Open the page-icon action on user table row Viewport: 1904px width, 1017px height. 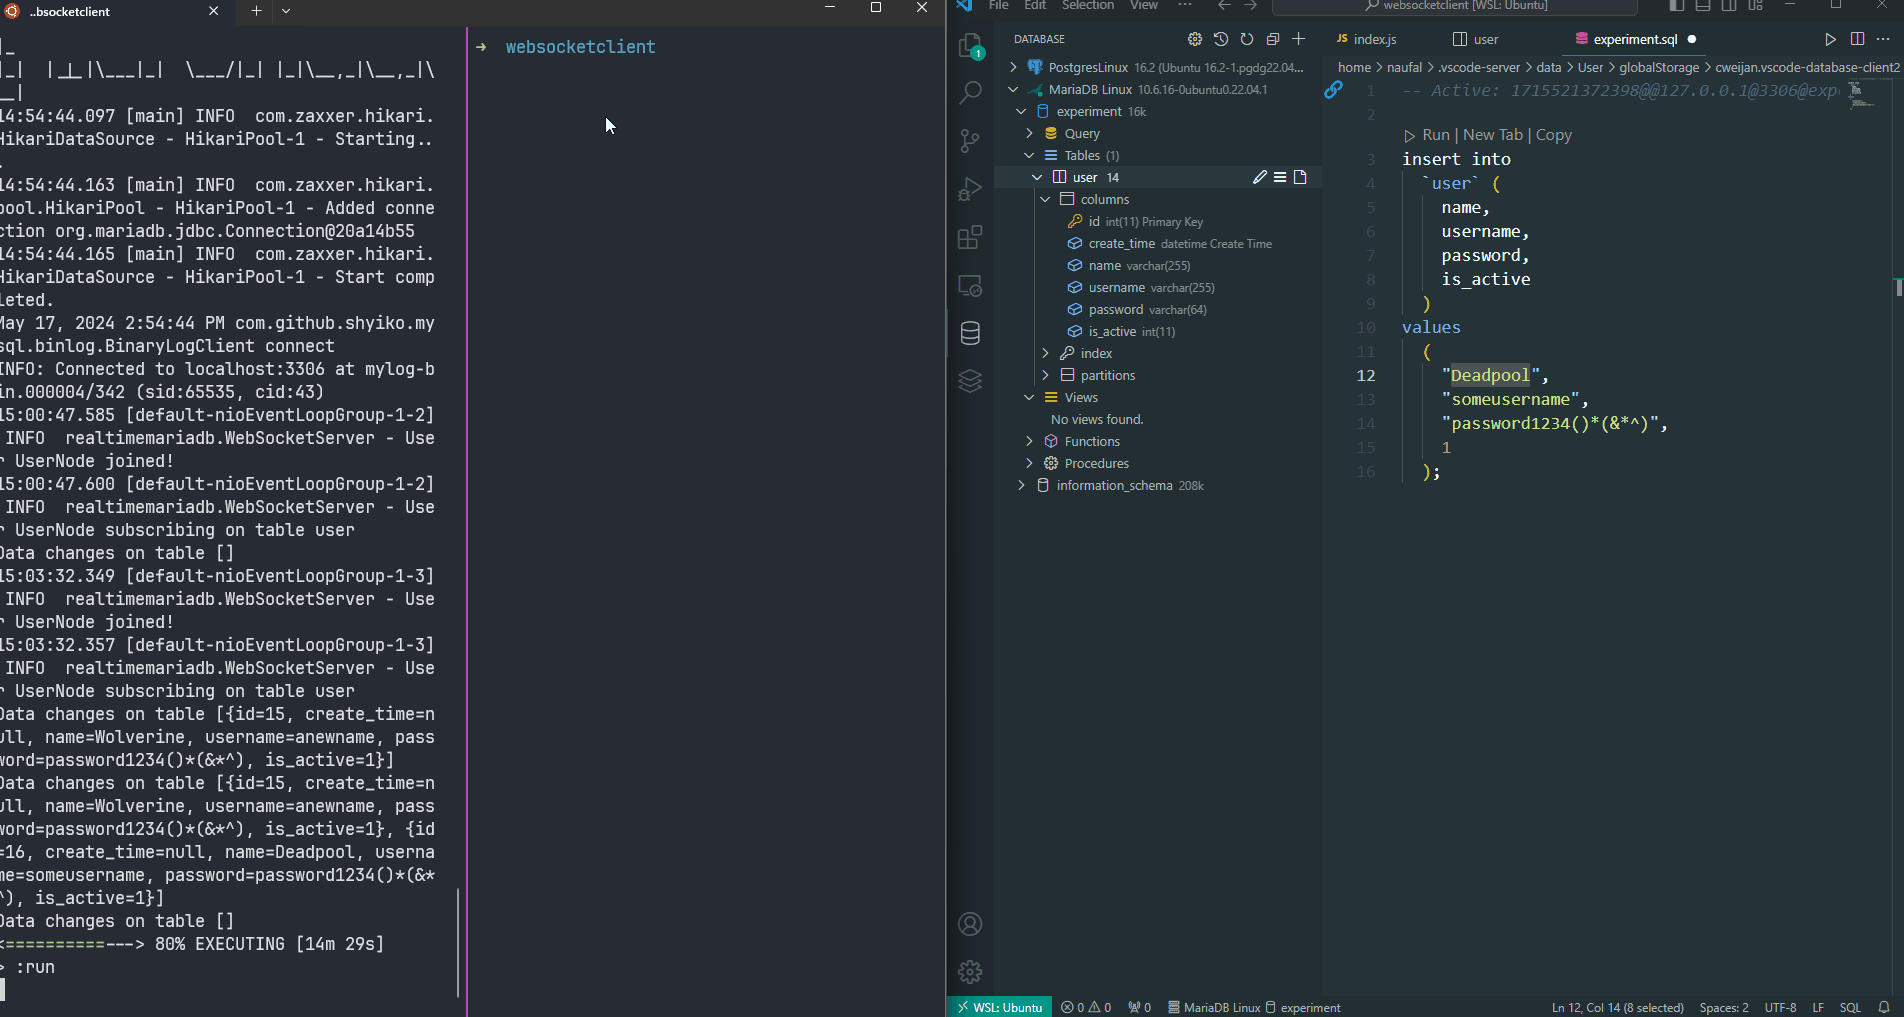pyautogui.click(x=1300, y=177)
